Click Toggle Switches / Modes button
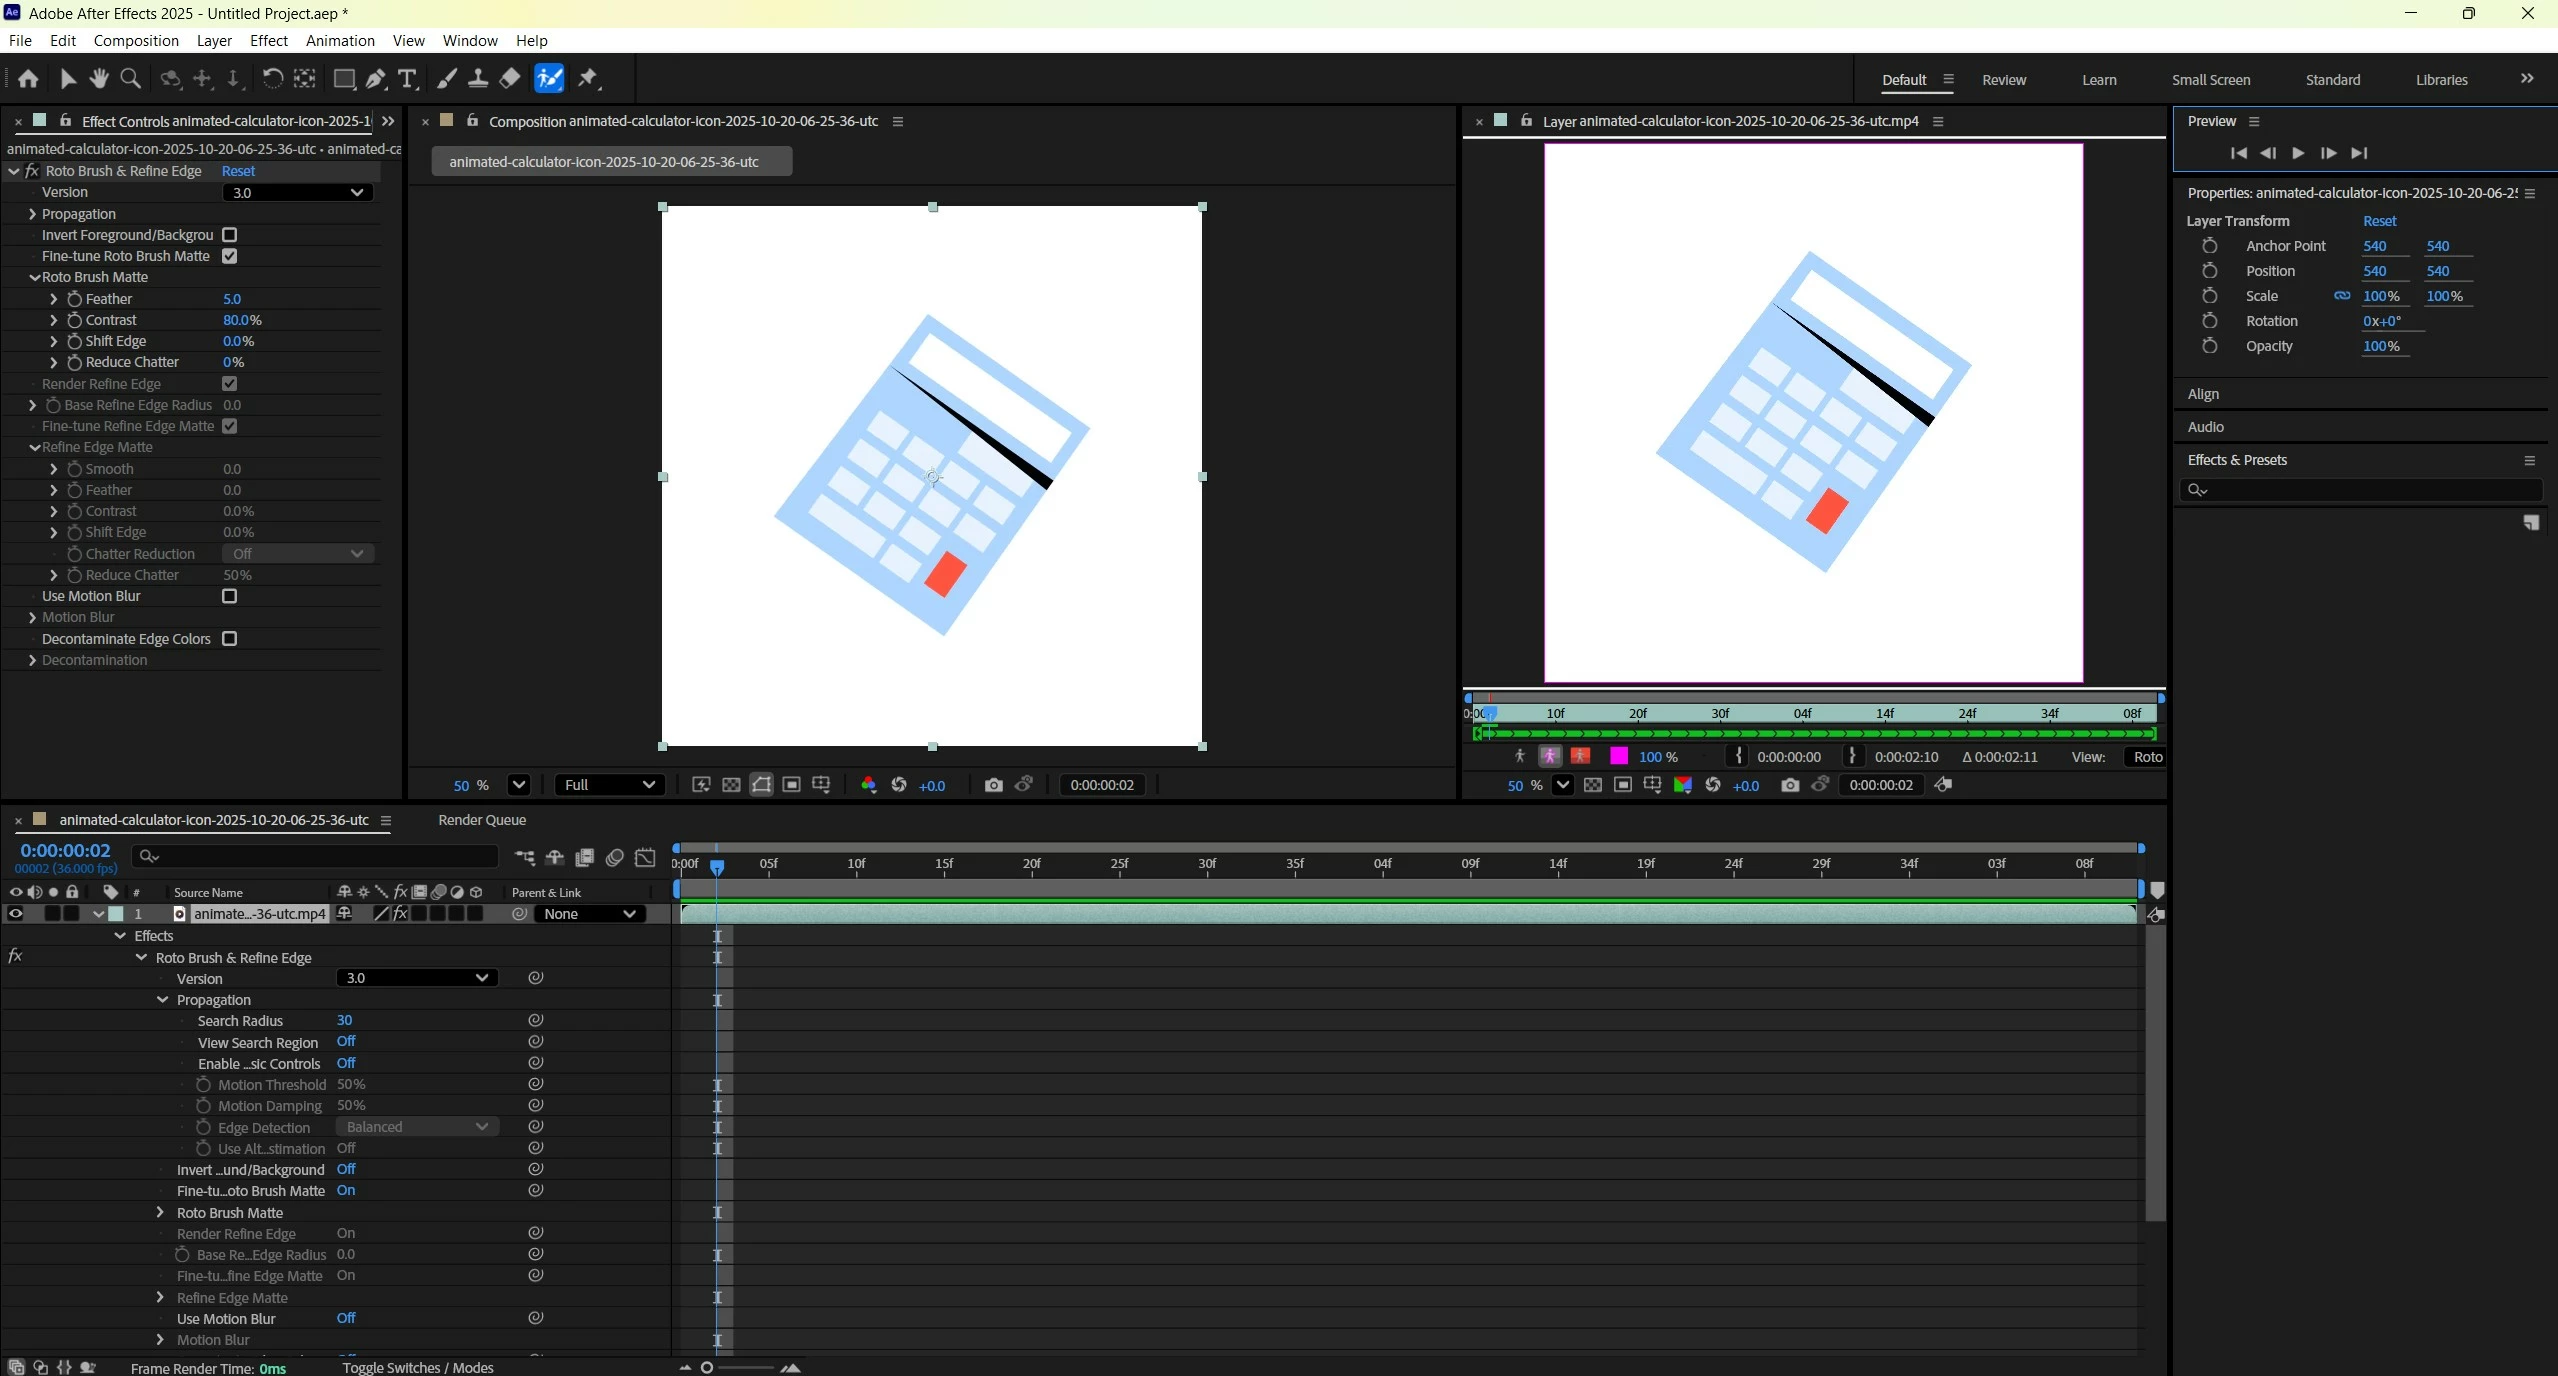The width and height of the screenshot is (2558, 1376). click(417, 1367)
